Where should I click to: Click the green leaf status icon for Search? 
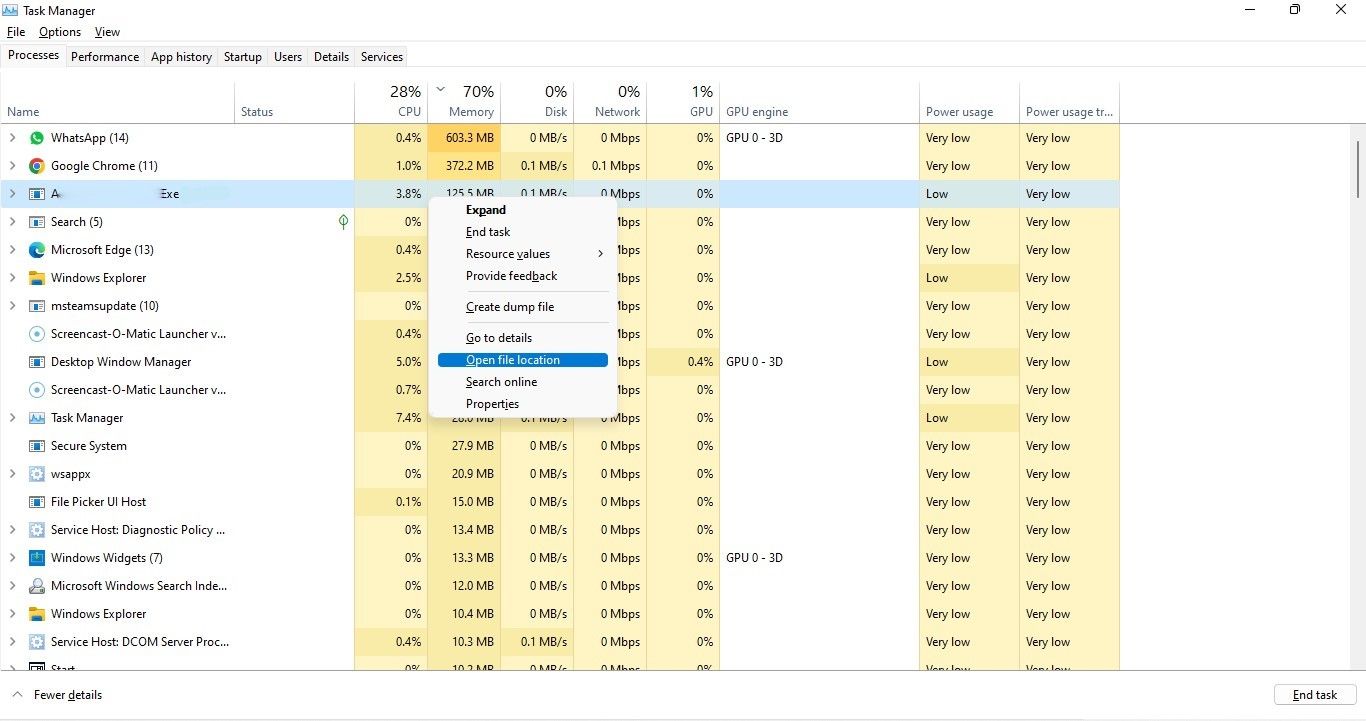tap(343, 222)
